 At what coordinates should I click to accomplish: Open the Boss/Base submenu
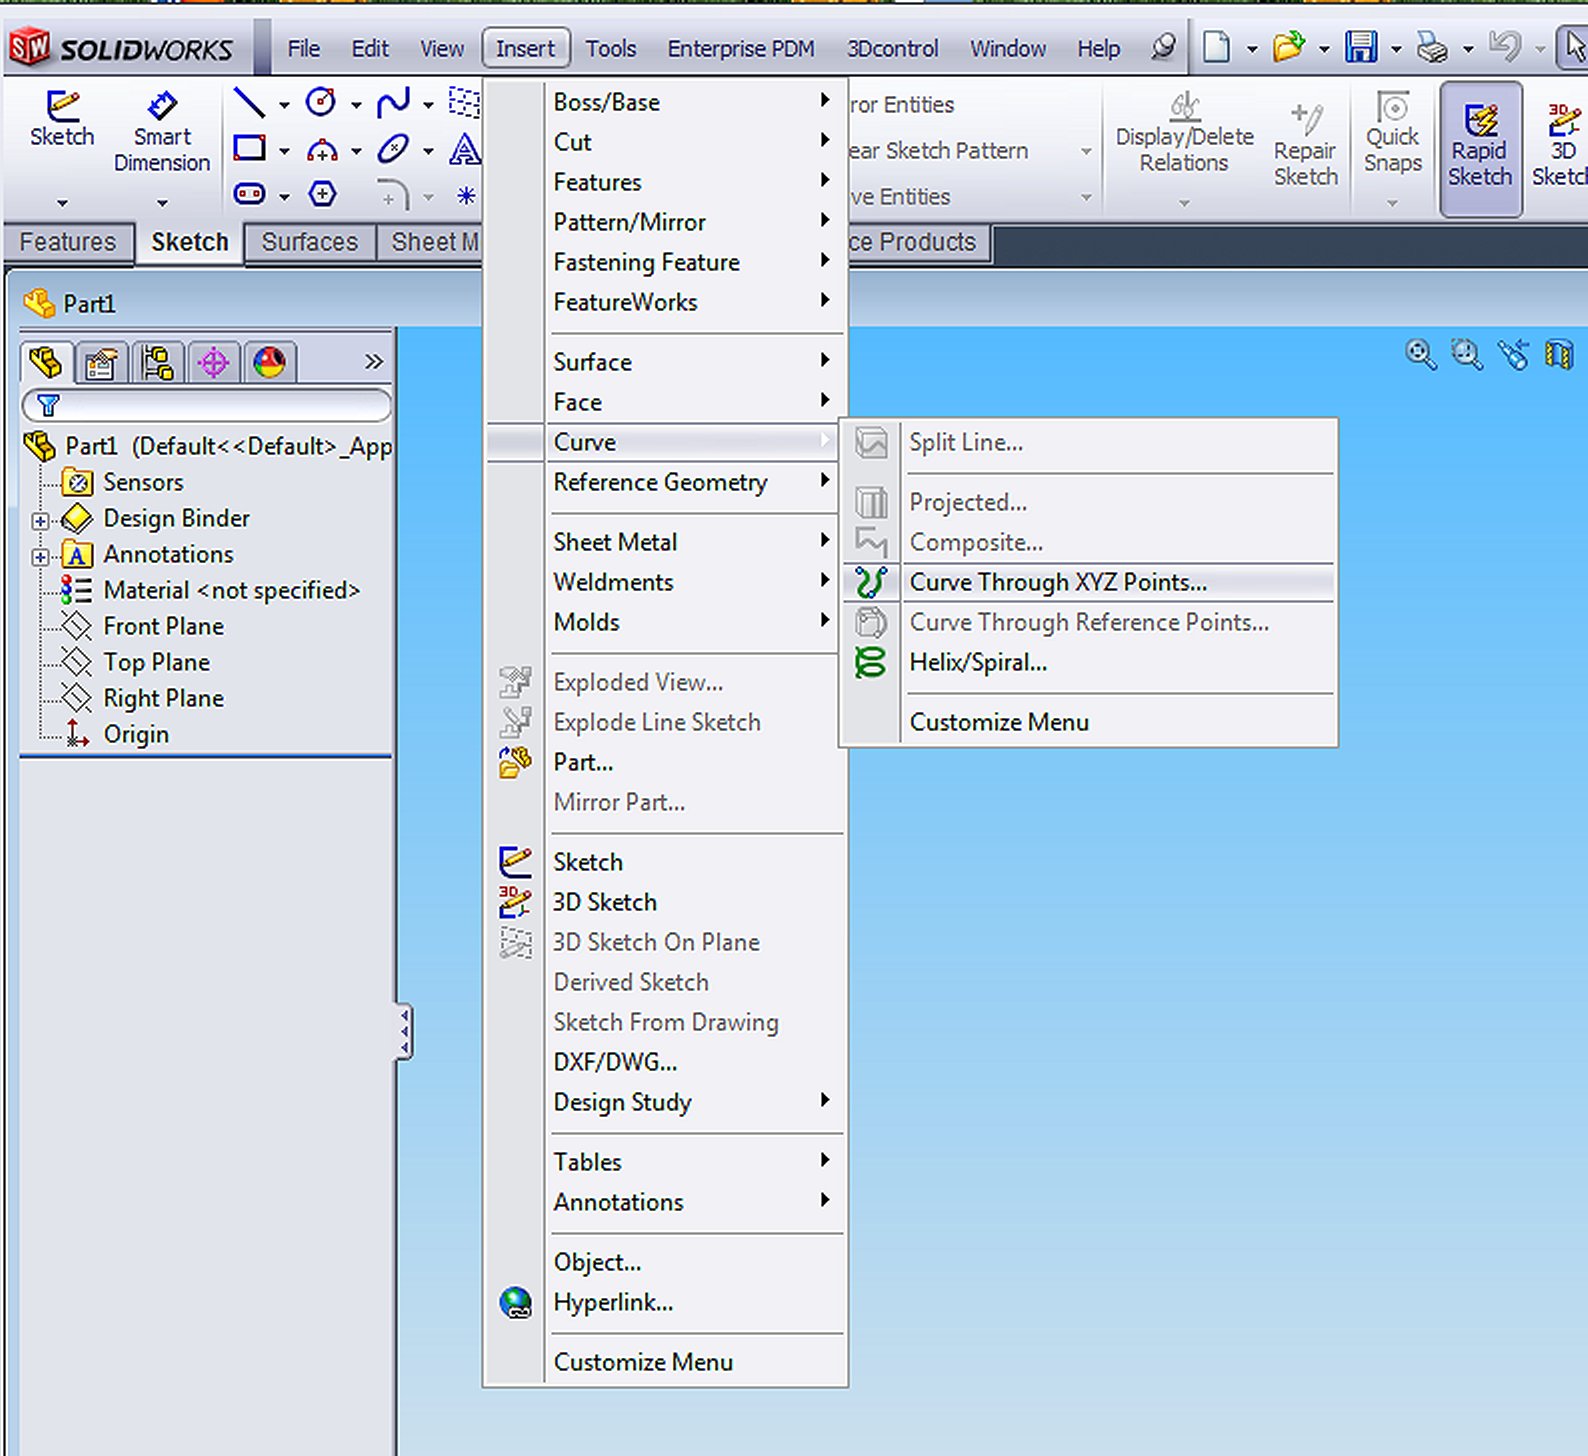coord(665,102)
